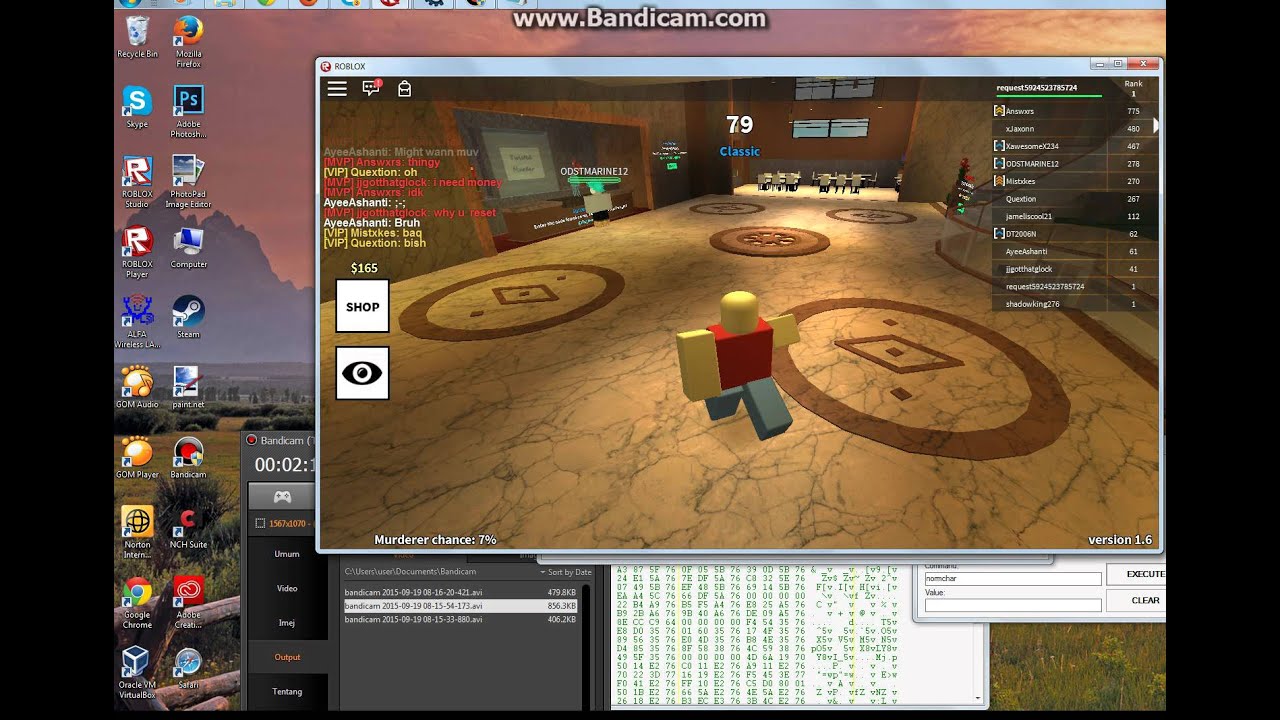Select player jjgotthatglock in leaderboard
This screenshot has width=1280, height=720.
pos(1075,269)
